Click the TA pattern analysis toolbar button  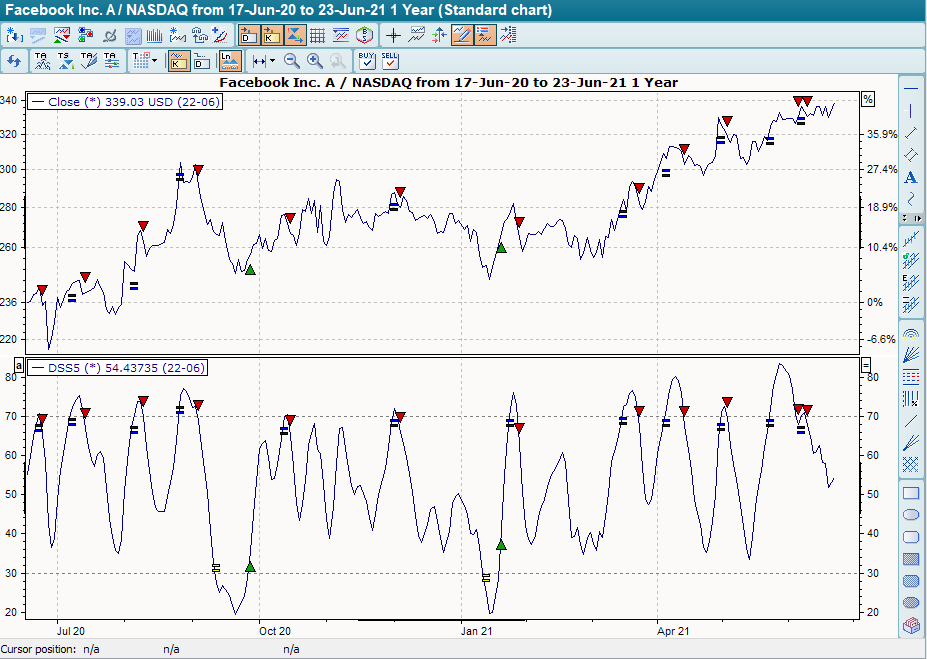click(x=40, y=60)
